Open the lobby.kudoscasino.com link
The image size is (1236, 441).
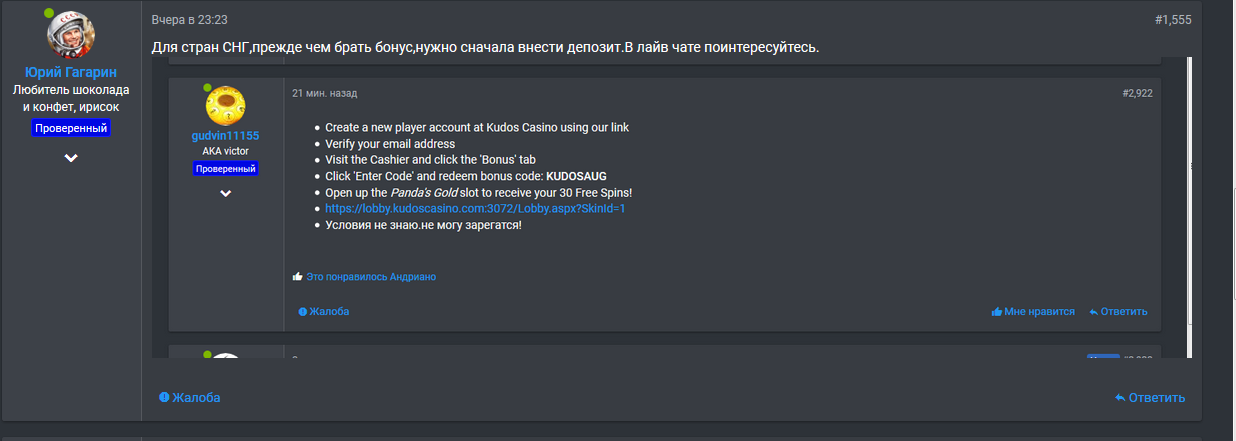475,209
